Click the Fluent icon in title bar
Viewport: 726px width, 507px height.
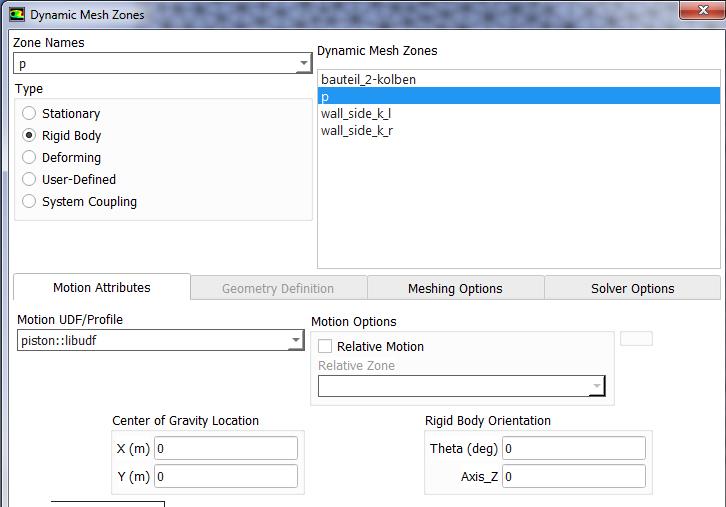17,14
